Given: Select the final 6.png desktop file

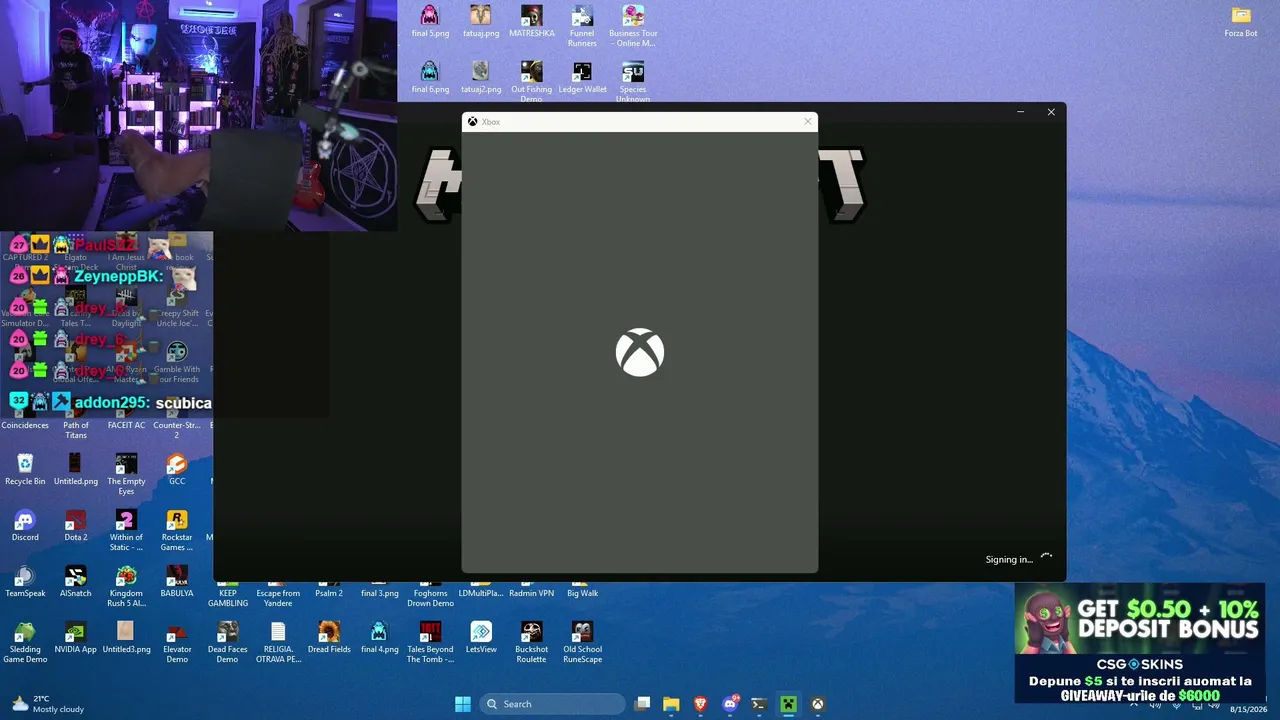Looking at the screenshot, I should tap(430, 77).
